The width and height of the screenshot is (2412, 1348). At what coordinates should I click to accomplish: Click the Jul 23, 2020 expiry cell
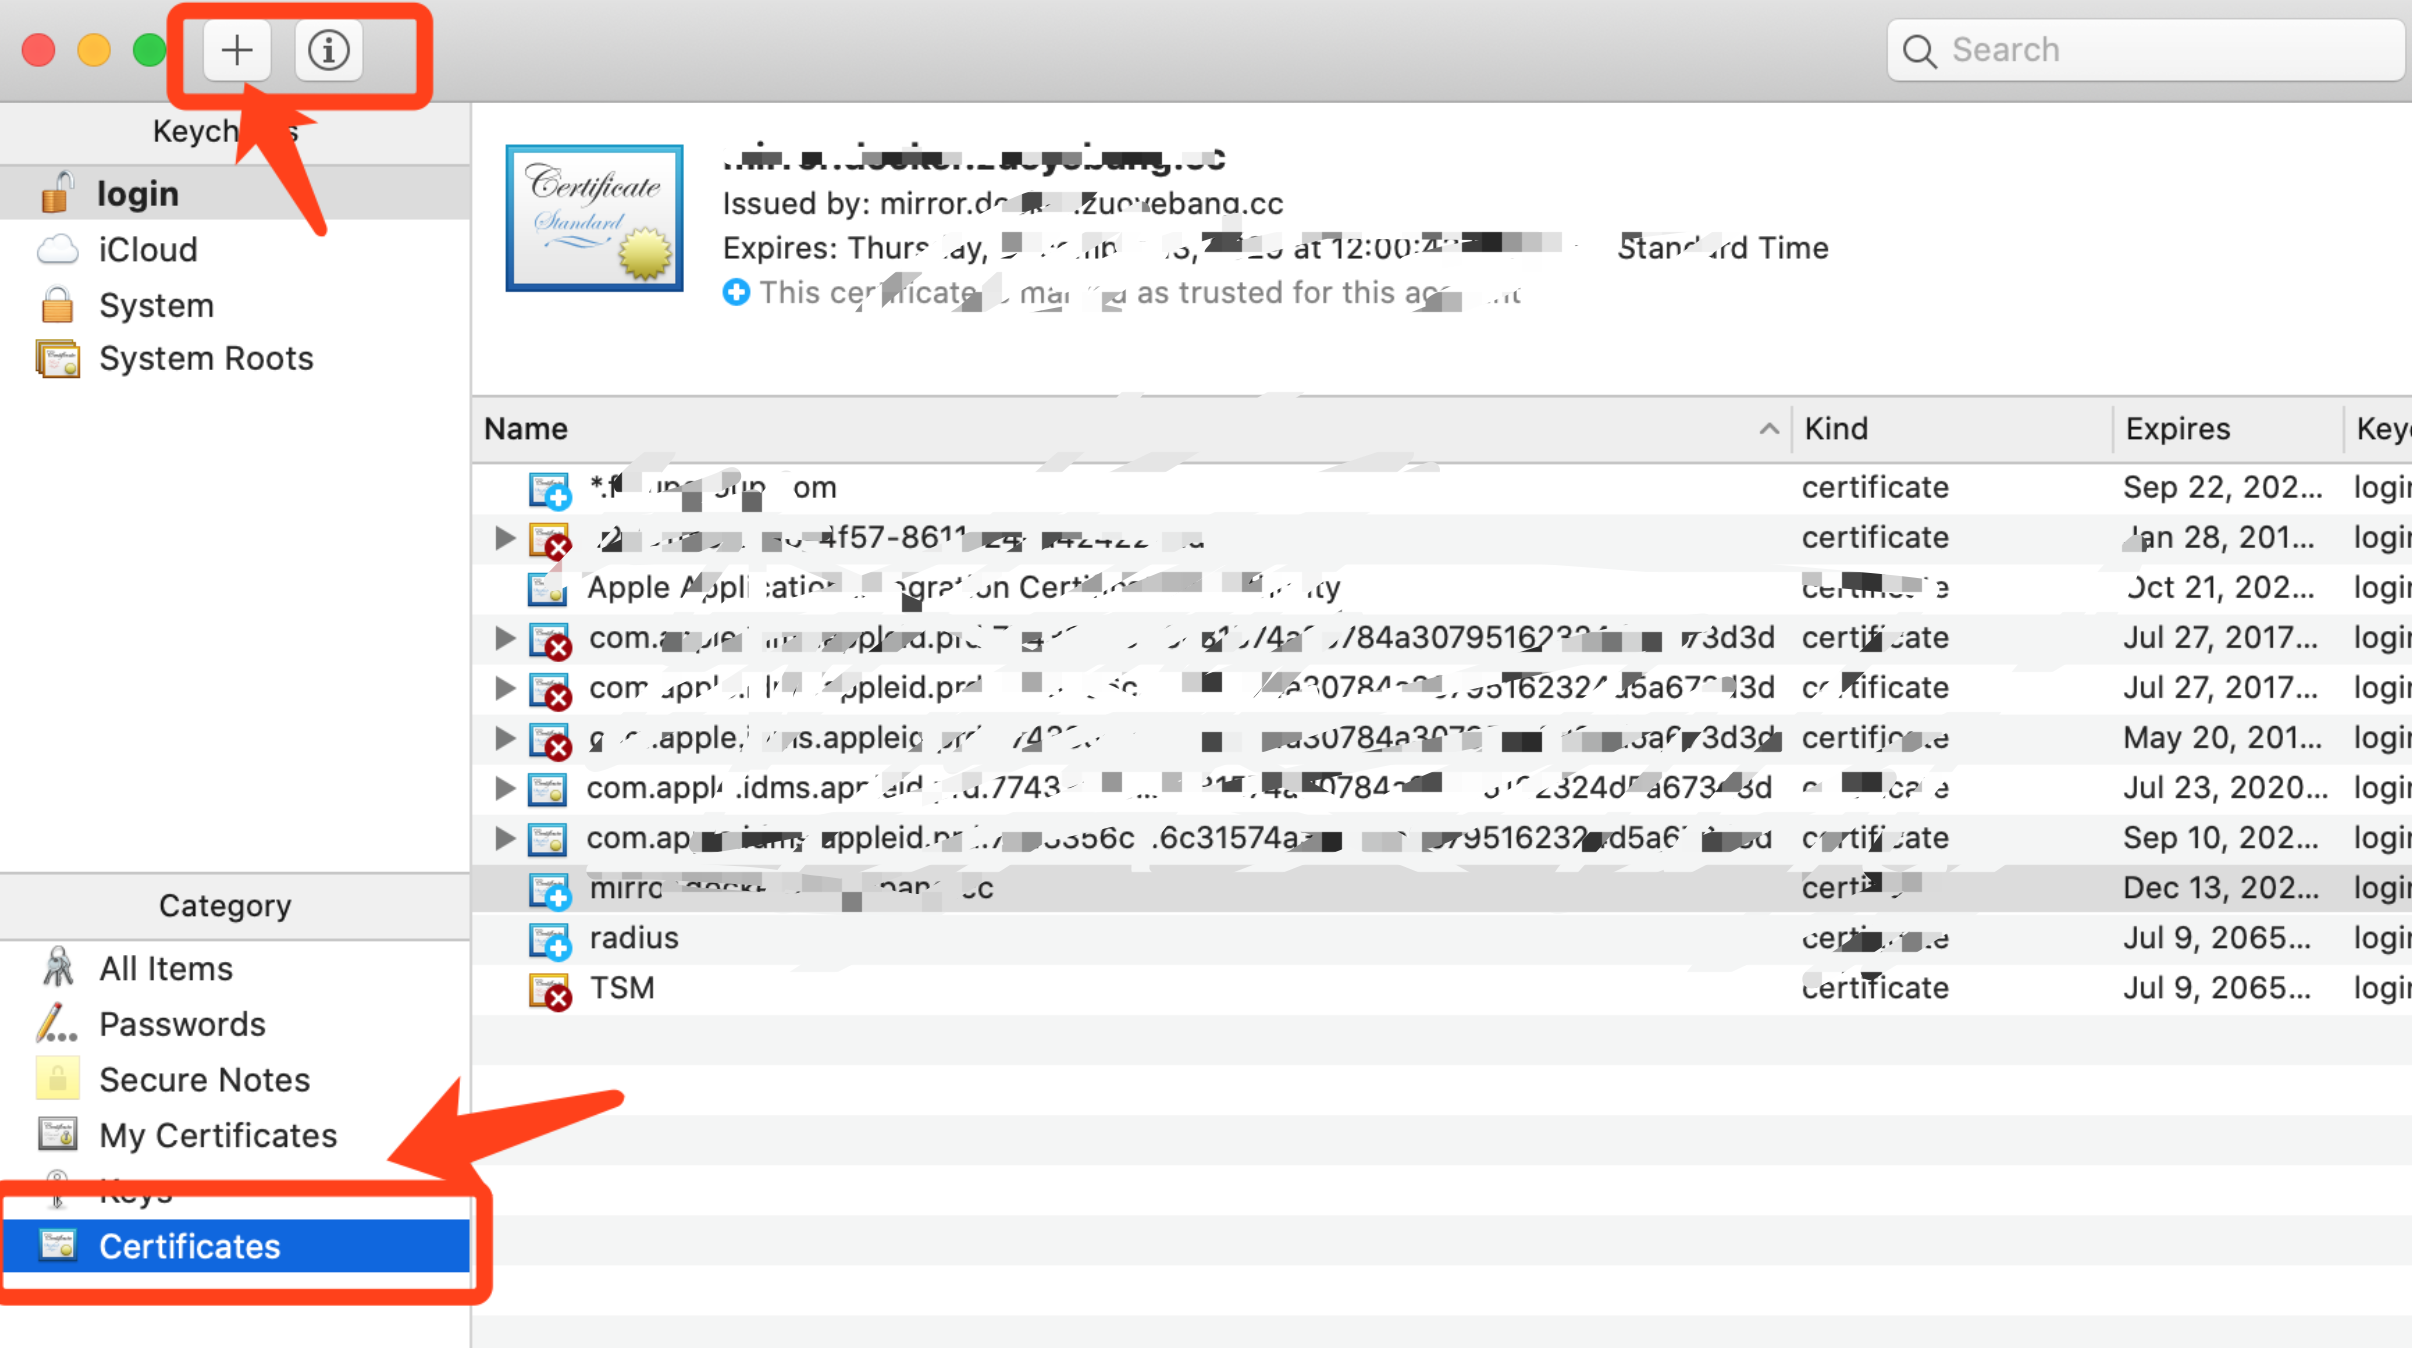tap(2225, 788)
